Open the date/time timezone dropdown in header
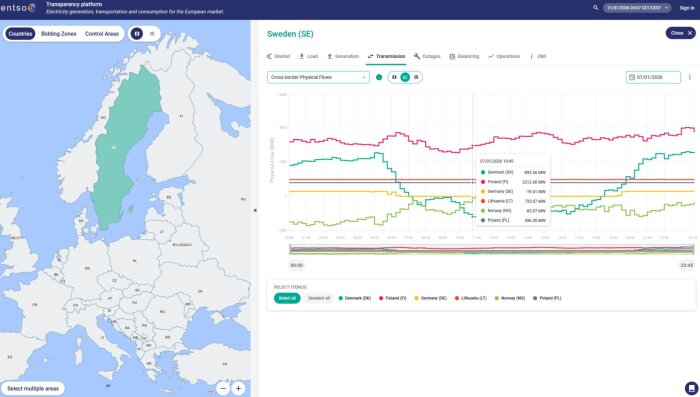Screen dimensions: 700x397 (x=637, y=8)
